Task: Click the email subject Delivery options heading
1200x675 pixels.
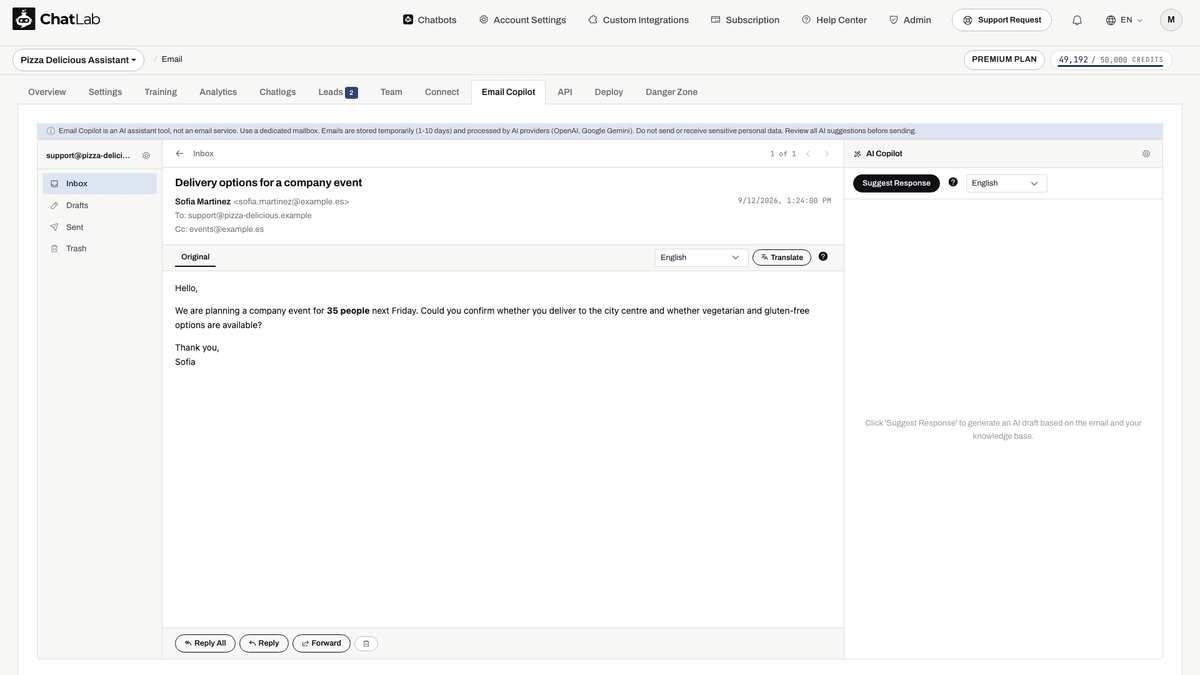Action: pyautogui.click(x=268, y=182)
